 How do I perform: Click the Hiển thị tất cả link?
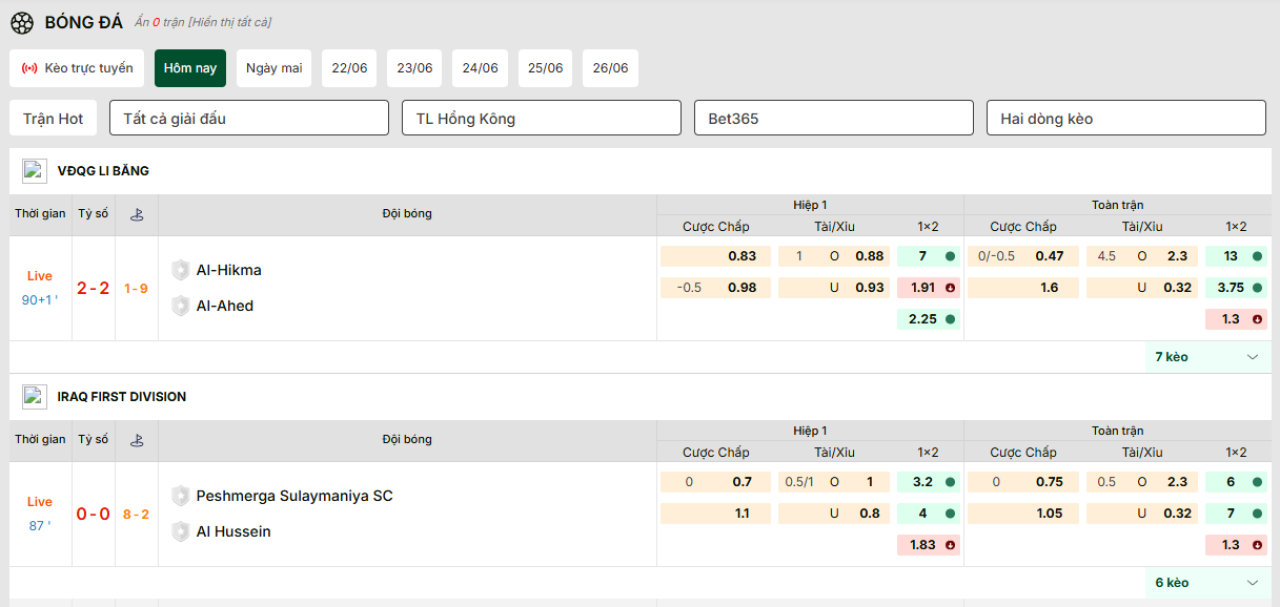click(x=232, y=22)
